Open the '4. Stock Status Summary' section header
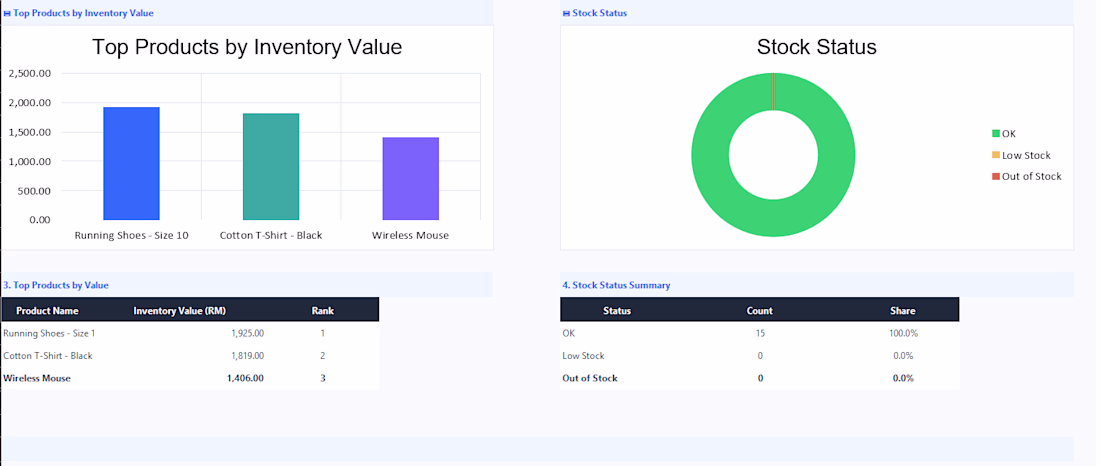Viewport: 1100px width, 466px height. pos(617,285)
